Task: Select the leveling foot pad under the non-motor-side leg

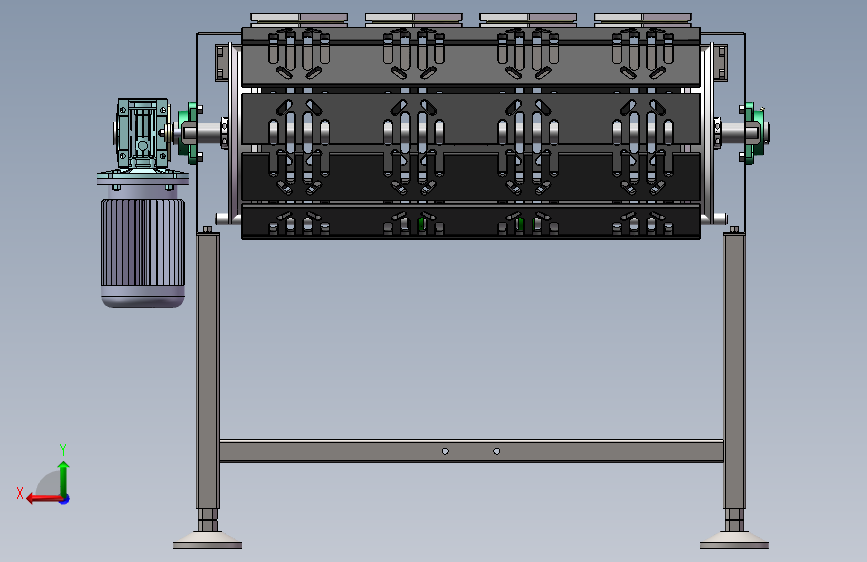Action: [734, 540]
